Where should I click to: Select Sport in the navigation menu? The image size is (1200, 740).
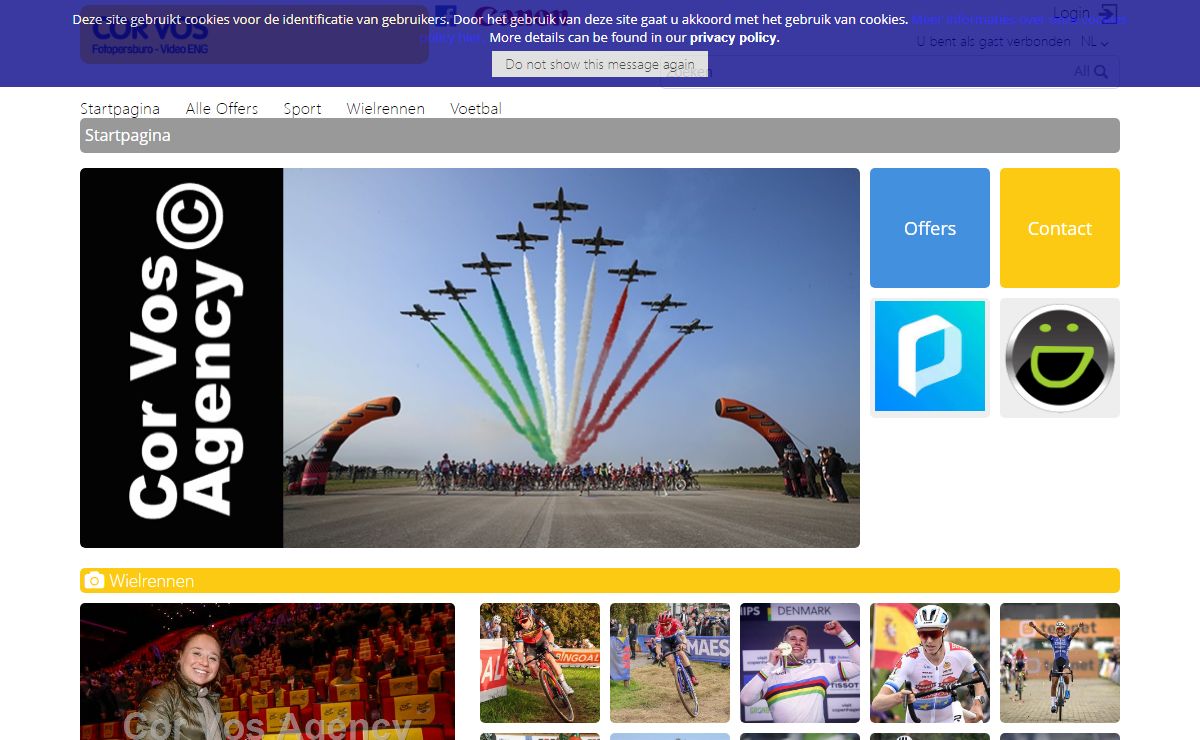[302, 108]
